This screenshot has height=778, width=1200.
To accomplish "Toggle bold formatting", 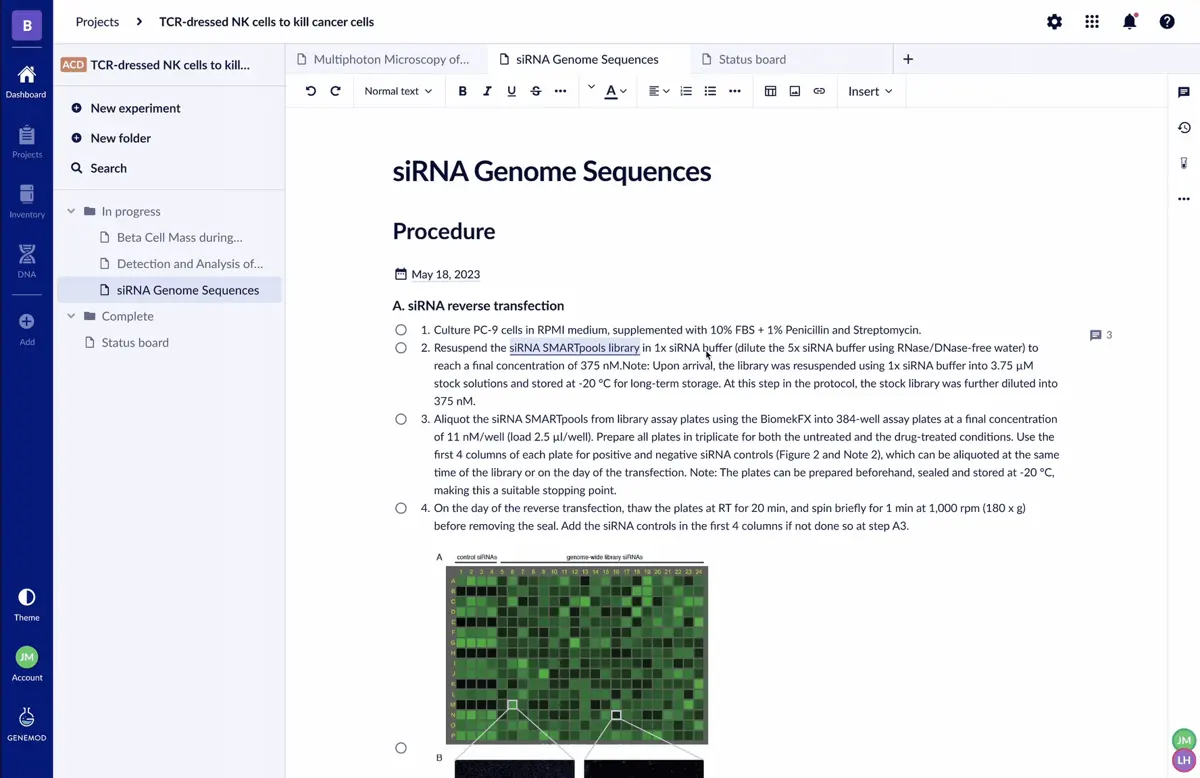I will (x=462, y=91).
